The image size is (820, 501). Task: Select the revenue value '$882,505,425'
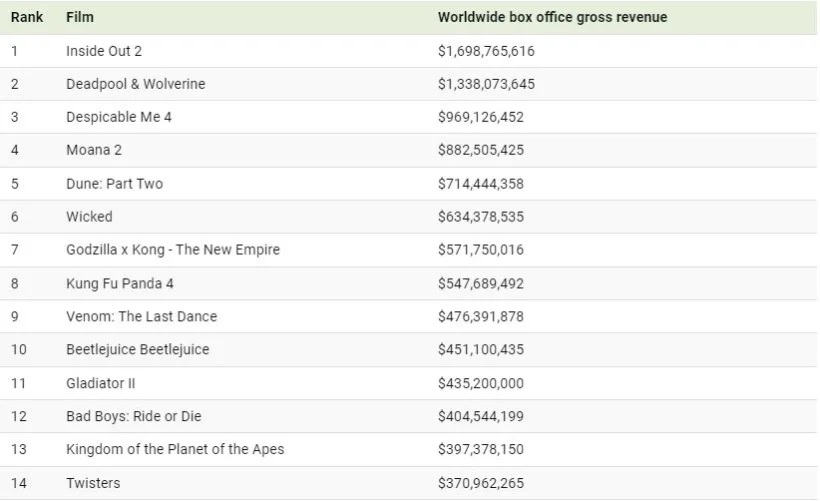pyautogui.click(x=481, y=150)
